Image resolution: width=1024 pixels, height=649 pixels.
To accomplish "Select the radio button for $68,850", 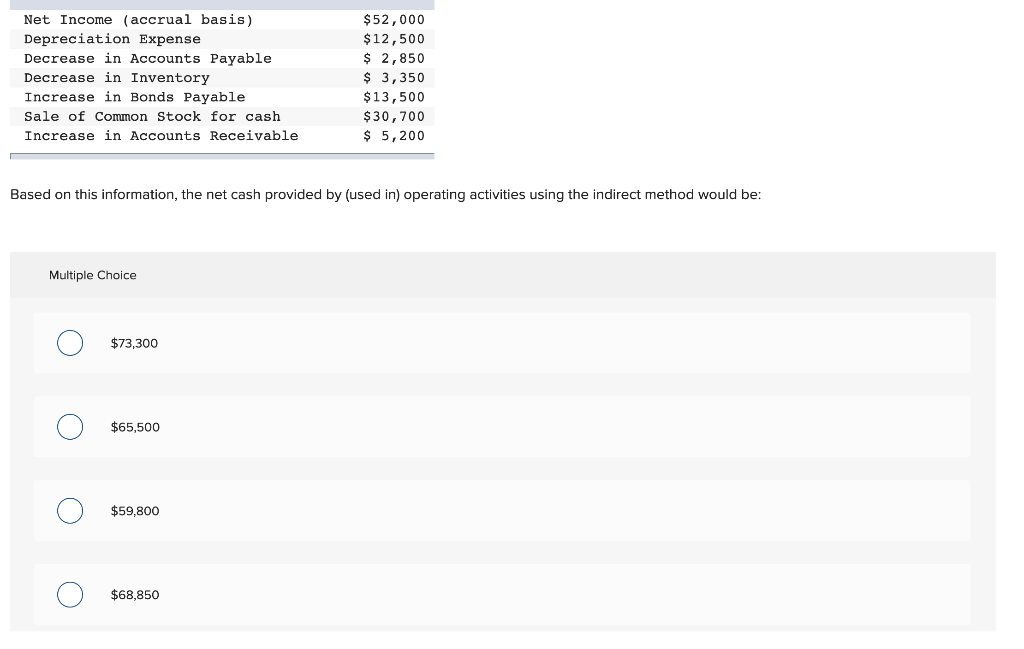I will [x=70, y=594].
